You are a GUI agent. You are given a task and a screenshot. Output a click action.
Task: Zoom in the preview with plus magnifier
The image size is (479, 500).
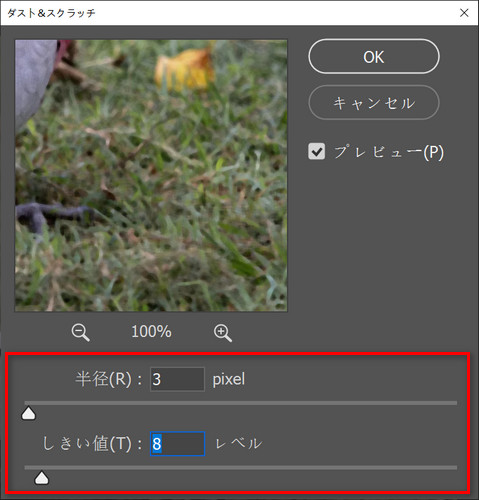223,333
